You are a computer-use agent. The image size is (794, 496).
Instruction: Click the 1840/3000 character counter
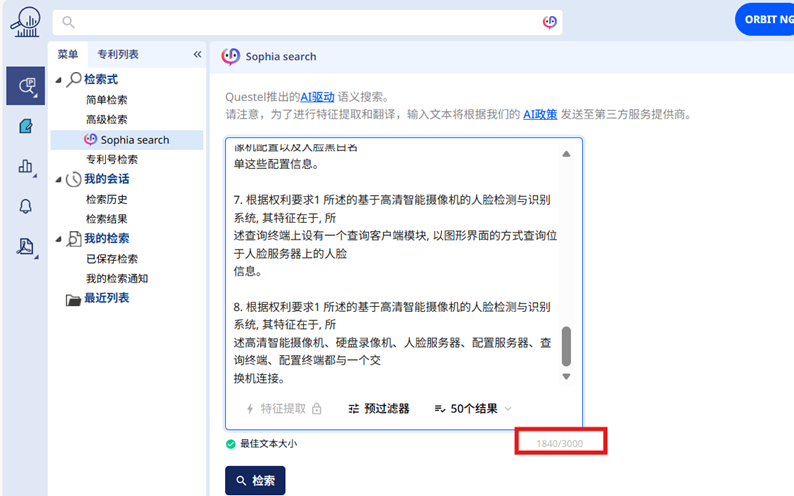tap(560, 444)
